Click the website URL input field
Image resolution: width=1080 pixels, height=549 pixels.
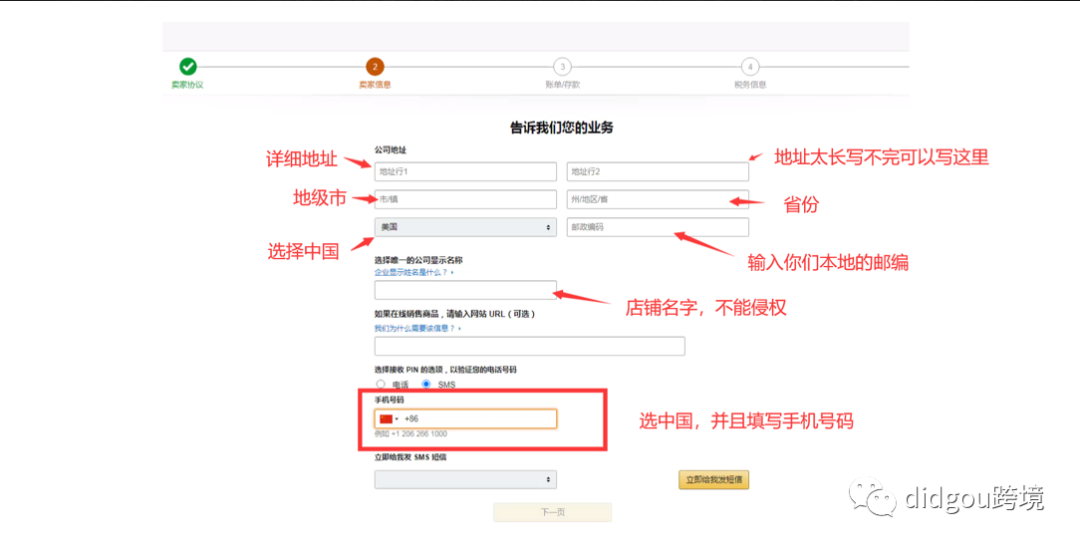coord(530,346)
